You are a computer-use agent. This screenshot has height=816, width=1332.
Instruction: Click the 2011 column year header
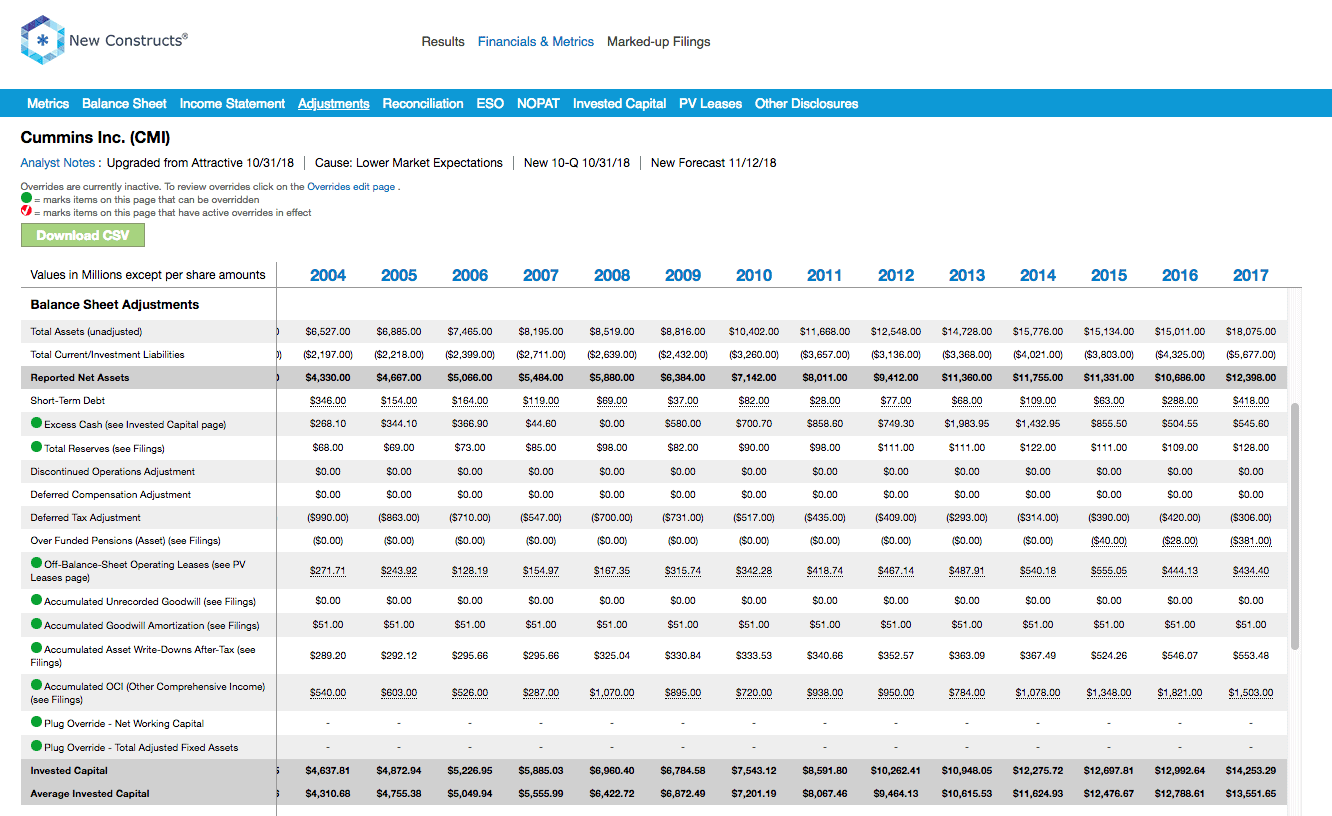tap(825, 275)
